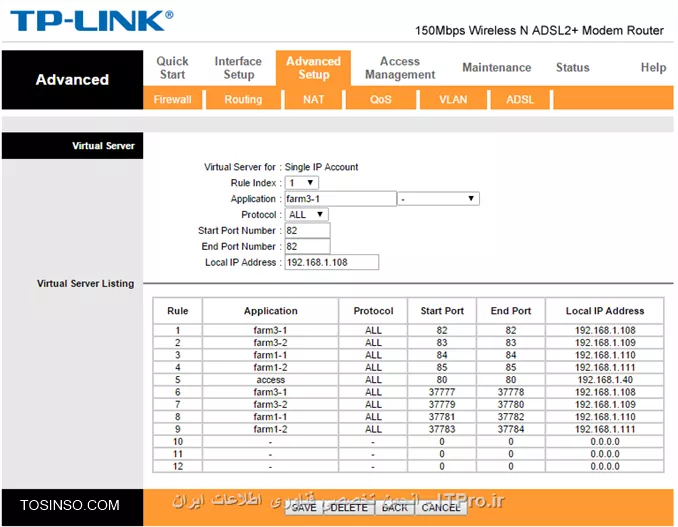
Task: Select the Advanced Setup tab
Action: tap(313, 68)
